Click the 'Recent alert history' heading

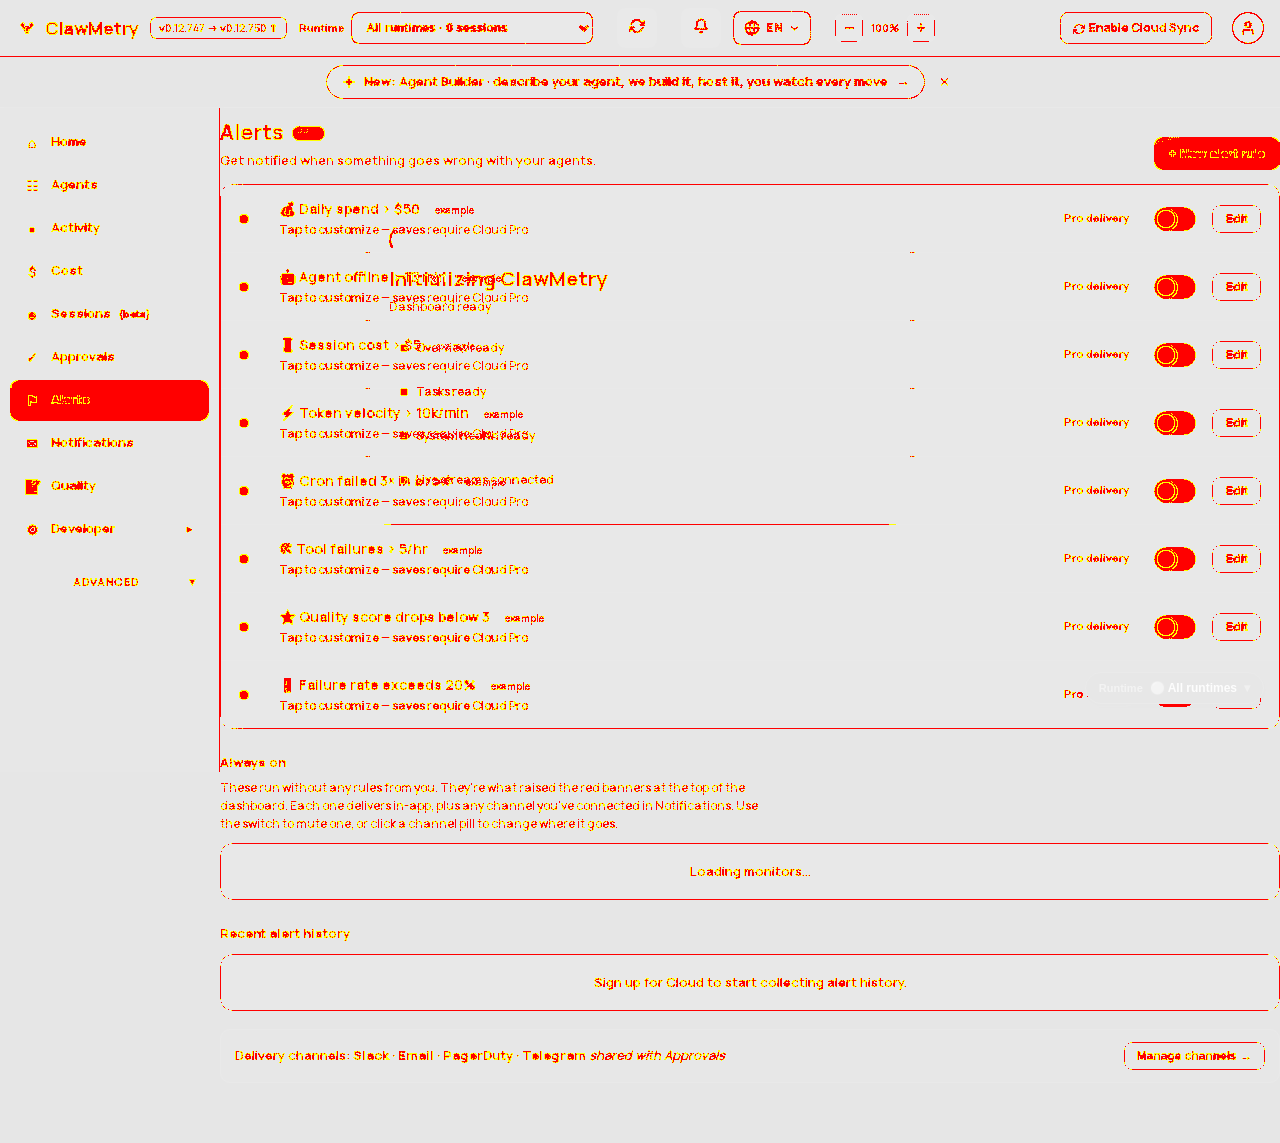click(285, 934)
